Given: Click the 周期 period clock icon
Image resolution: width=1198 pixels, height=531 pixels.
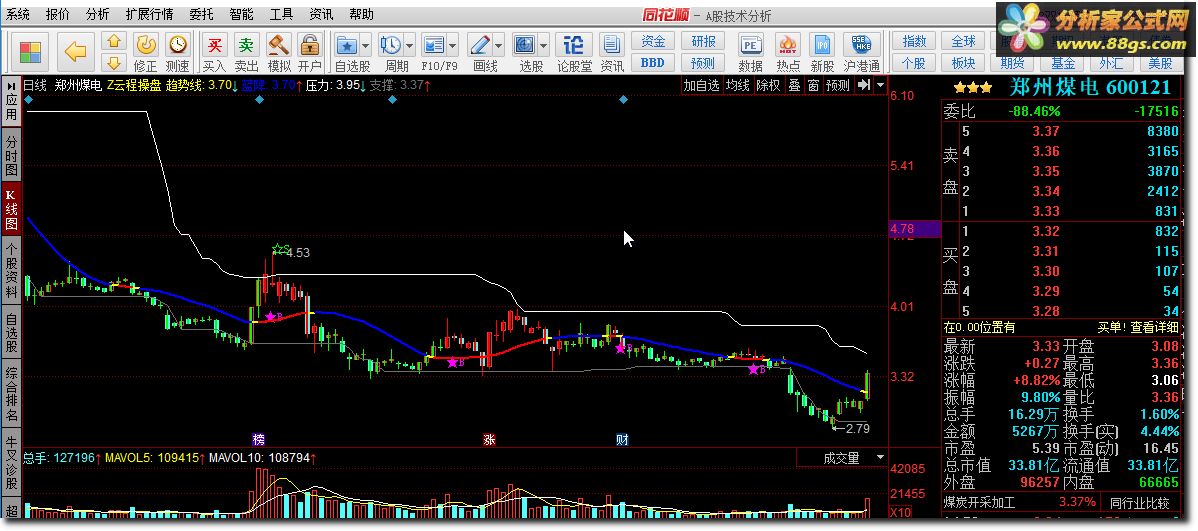Looking at the screenshot, I should click(392, 45).
